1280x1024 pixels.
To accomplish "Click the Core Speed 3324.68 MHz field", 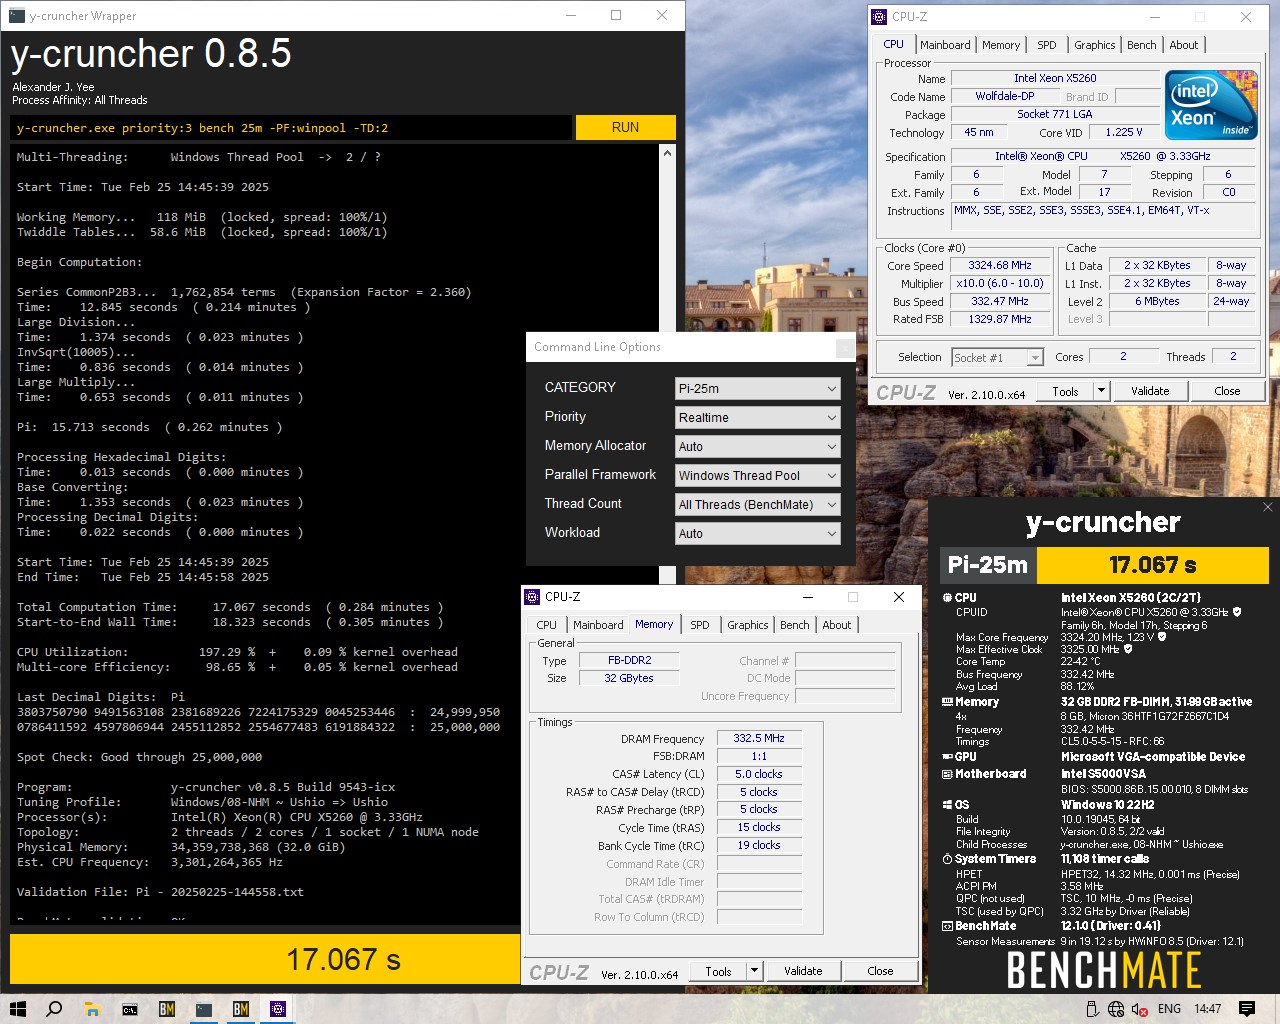I will coord(1000,266).
